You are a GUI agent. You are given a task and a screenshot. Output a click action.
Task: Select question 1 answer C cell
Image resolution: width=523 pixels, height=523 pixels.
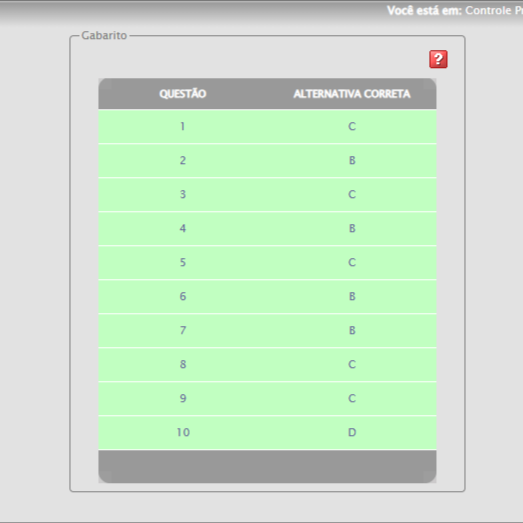[x=352, y=126]
